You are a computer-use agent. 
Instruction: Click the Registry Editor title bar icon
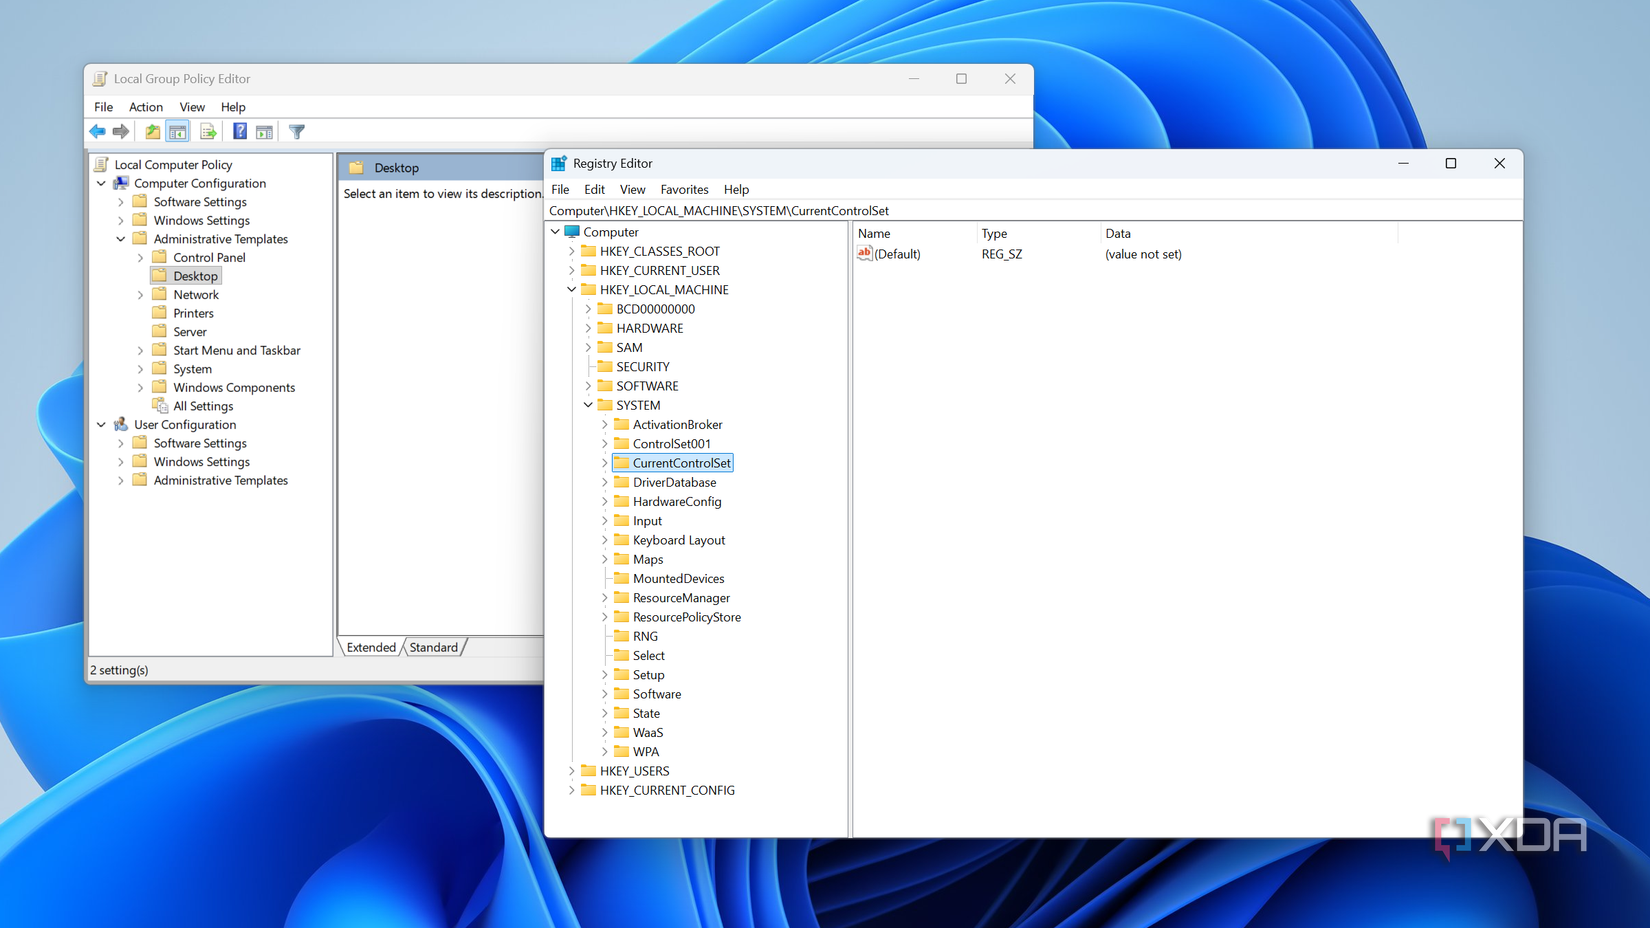pos(559,163)
